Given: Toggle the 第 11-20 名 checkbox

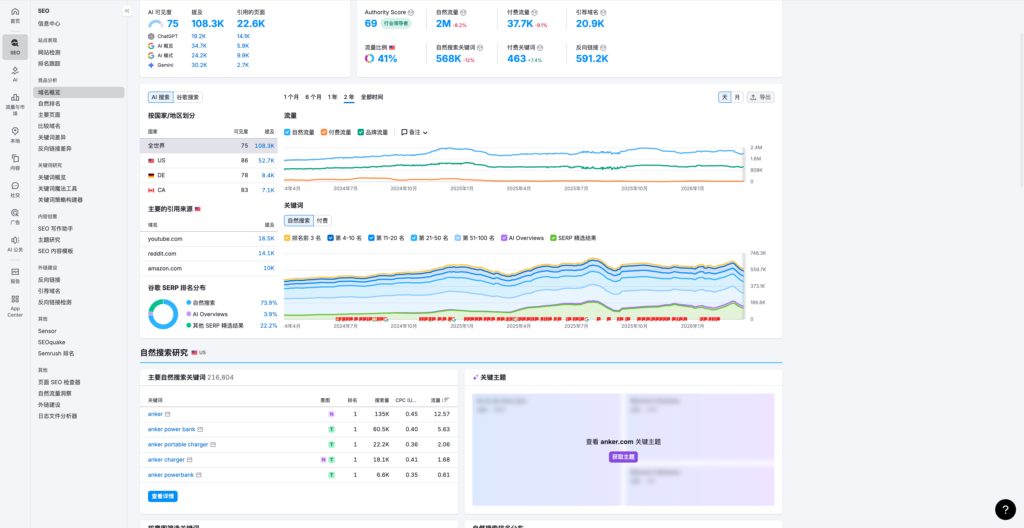Looking at the screenshot, I should [371, 238].
